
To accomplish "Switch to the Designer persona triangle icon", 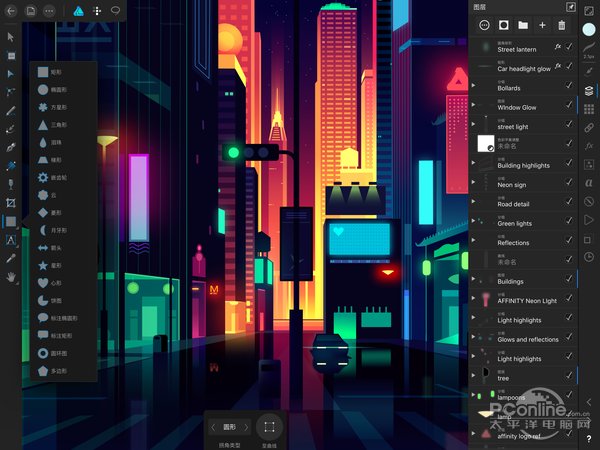I will tap(78, 11).
